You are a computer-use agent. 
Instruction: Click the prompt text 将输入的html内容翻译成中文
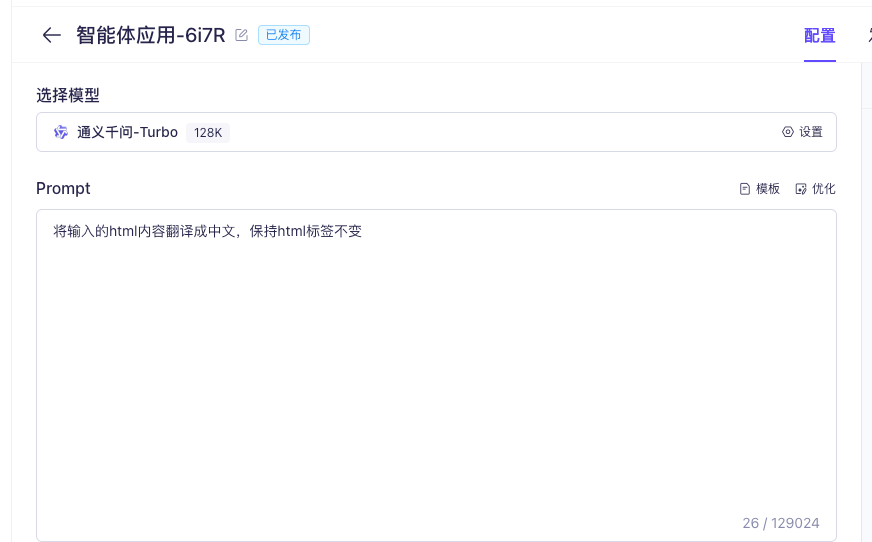click(x=145, y=231)
